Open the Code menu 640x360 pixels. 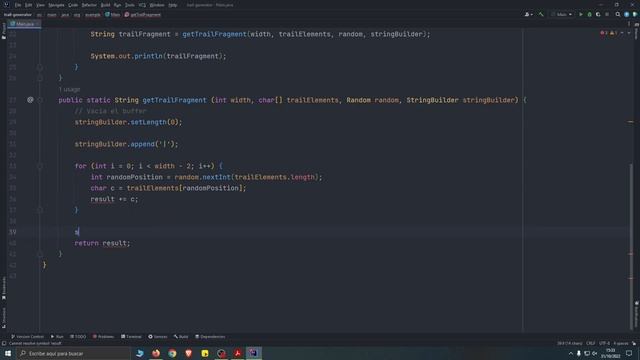(73, 5)
